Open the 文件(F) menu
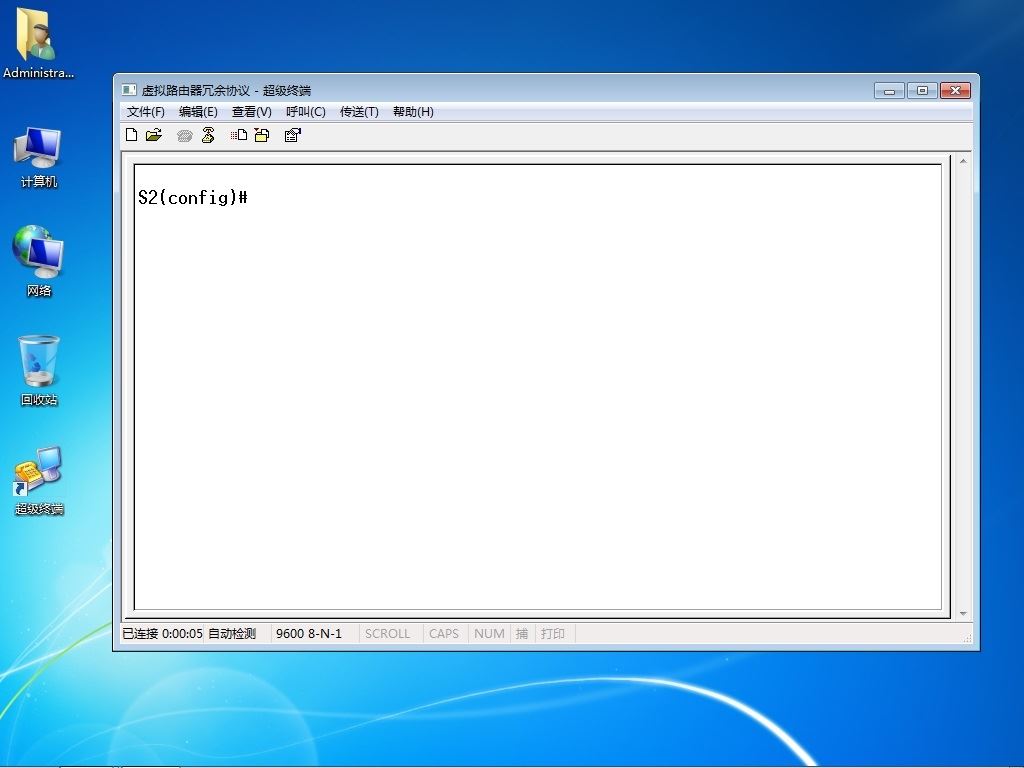Image resolution: width=1024 pixels, height=768 pixels. 146,112
